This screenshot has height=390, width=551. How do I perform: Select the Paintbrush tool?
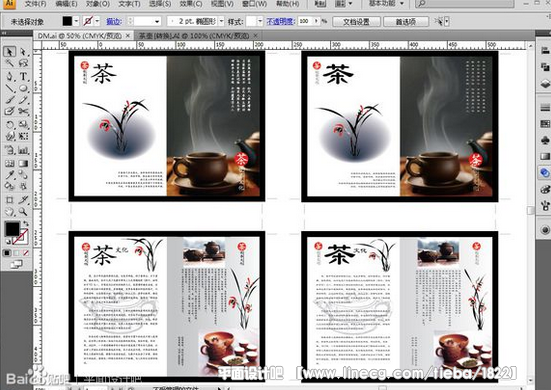(9, 100)
